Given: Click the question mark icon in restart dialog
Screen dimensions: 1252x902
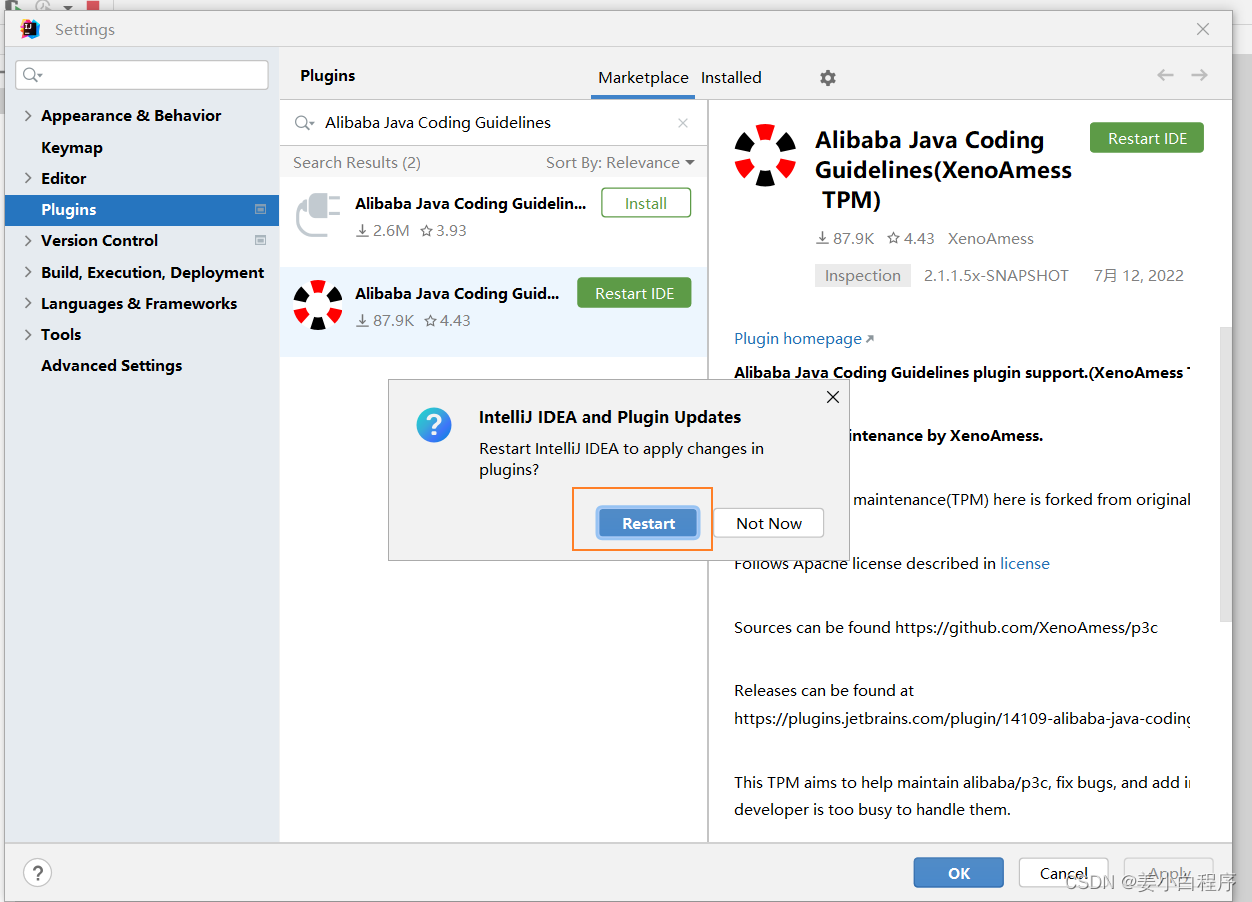Looking at the screenshot, I should (434, 425).
